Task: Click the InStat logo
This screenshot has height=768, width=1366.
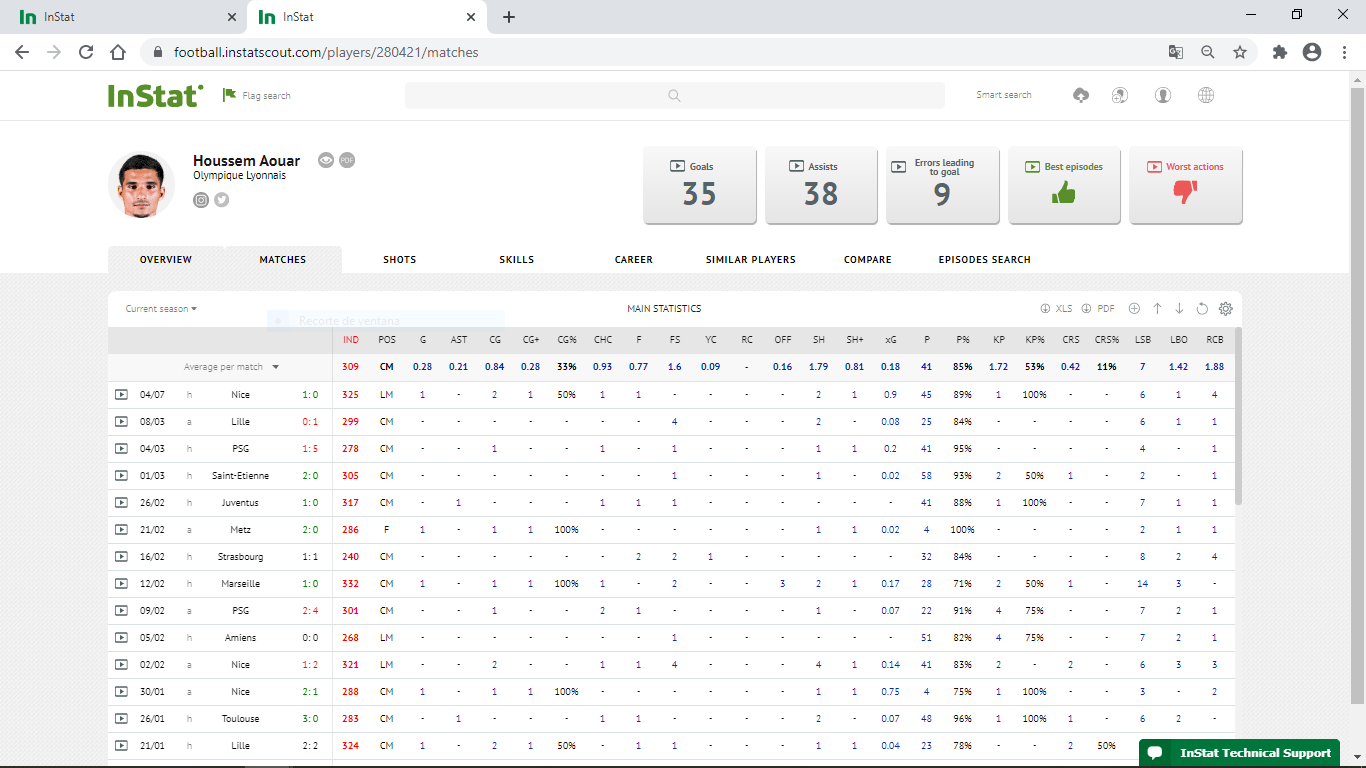Action: [156, 95]
